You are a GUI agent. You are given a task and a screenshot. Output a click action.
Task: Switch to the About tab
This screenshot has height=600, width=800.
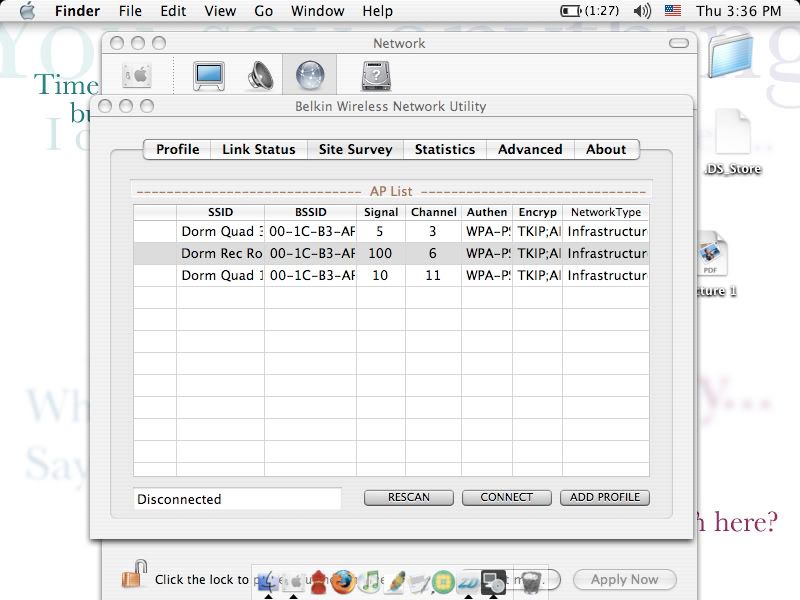point(606,149)
